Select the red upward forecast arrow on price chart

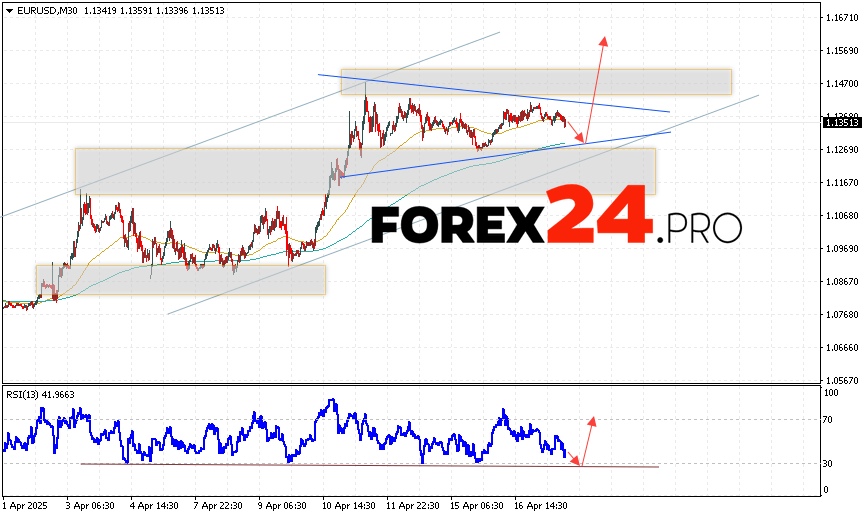coord(597,85)
